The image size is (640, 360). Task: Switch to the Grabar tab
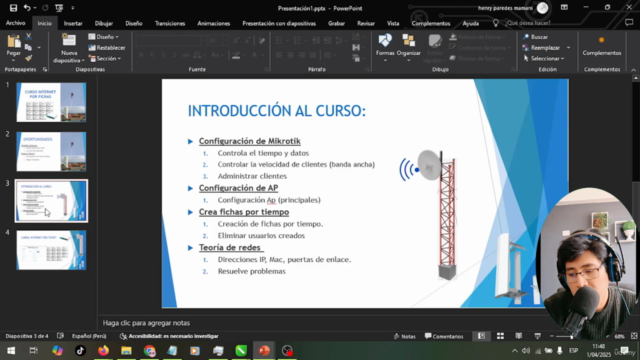[336, 23]
